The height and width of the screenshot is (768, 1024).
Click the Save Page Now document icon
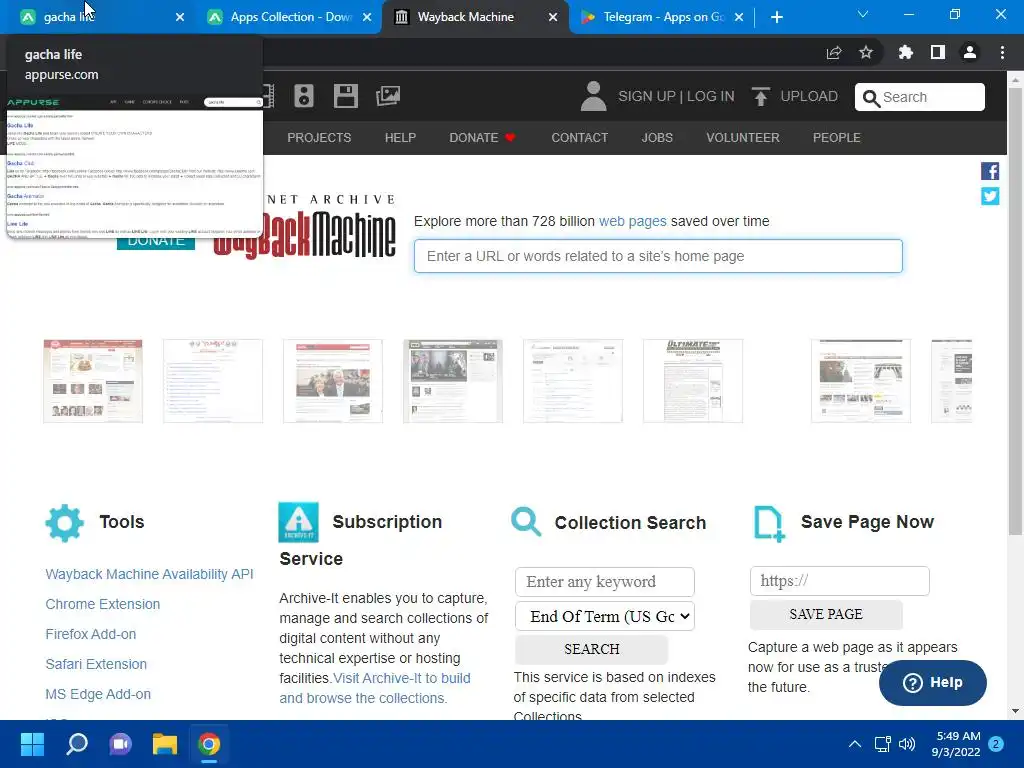pos(769,523)
